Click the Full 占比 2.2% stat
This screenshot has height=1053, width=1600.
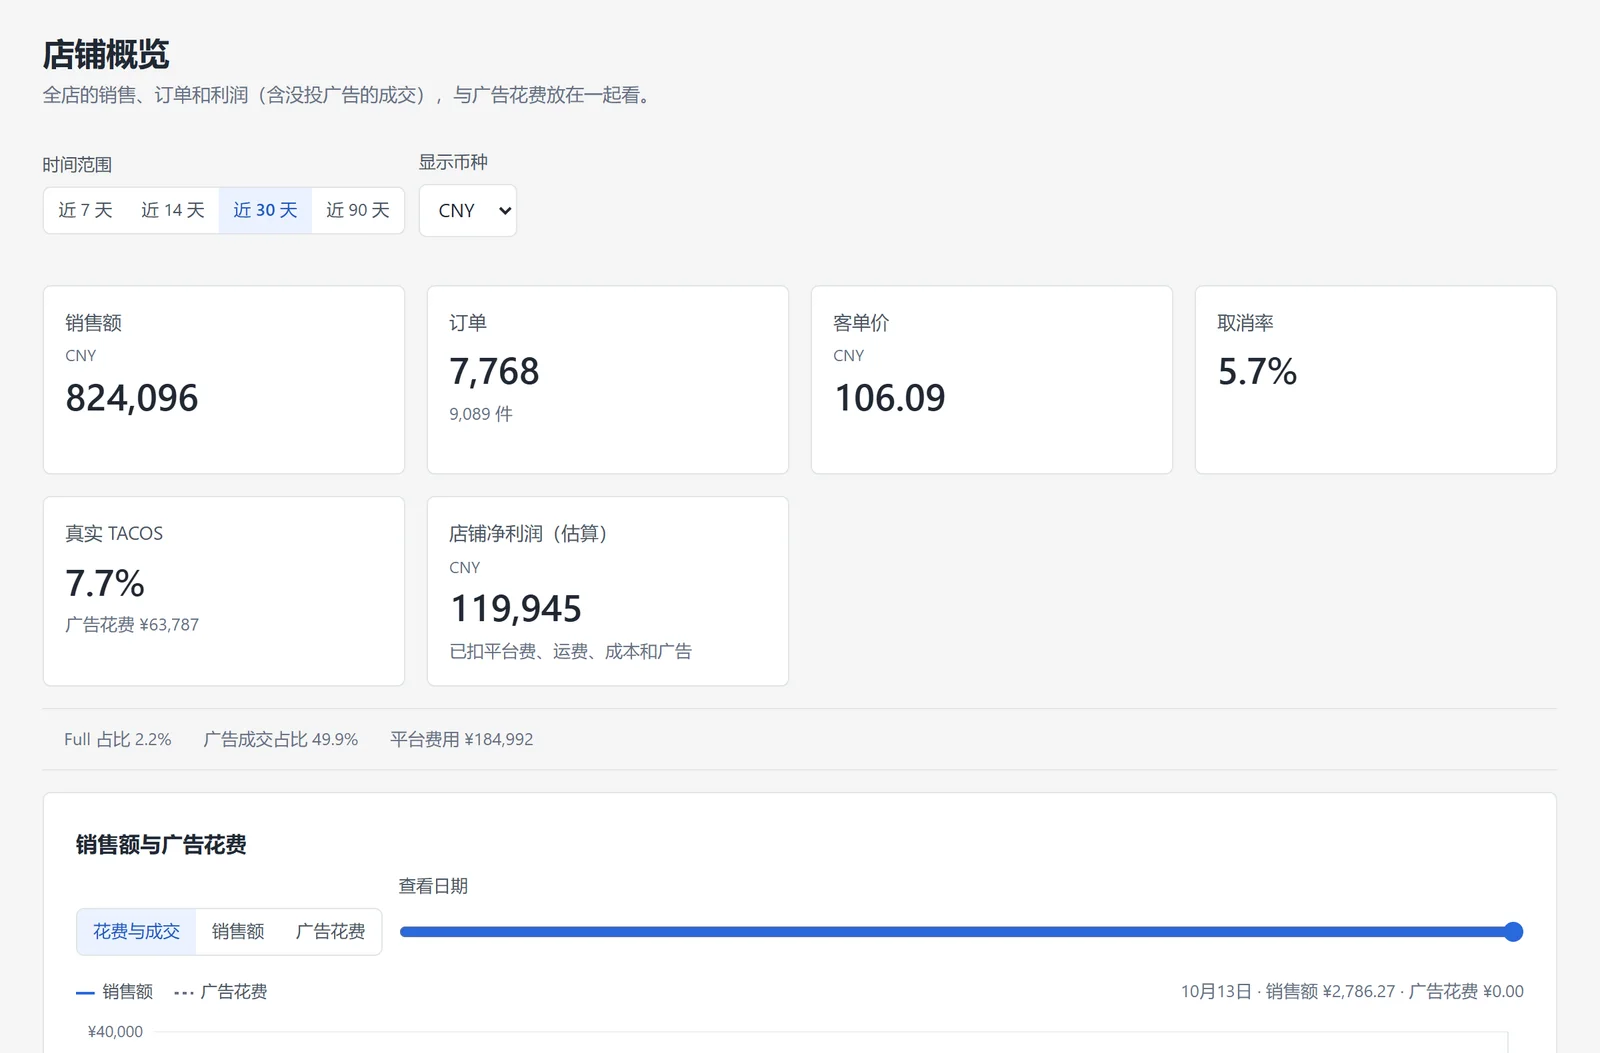point(118,740)
